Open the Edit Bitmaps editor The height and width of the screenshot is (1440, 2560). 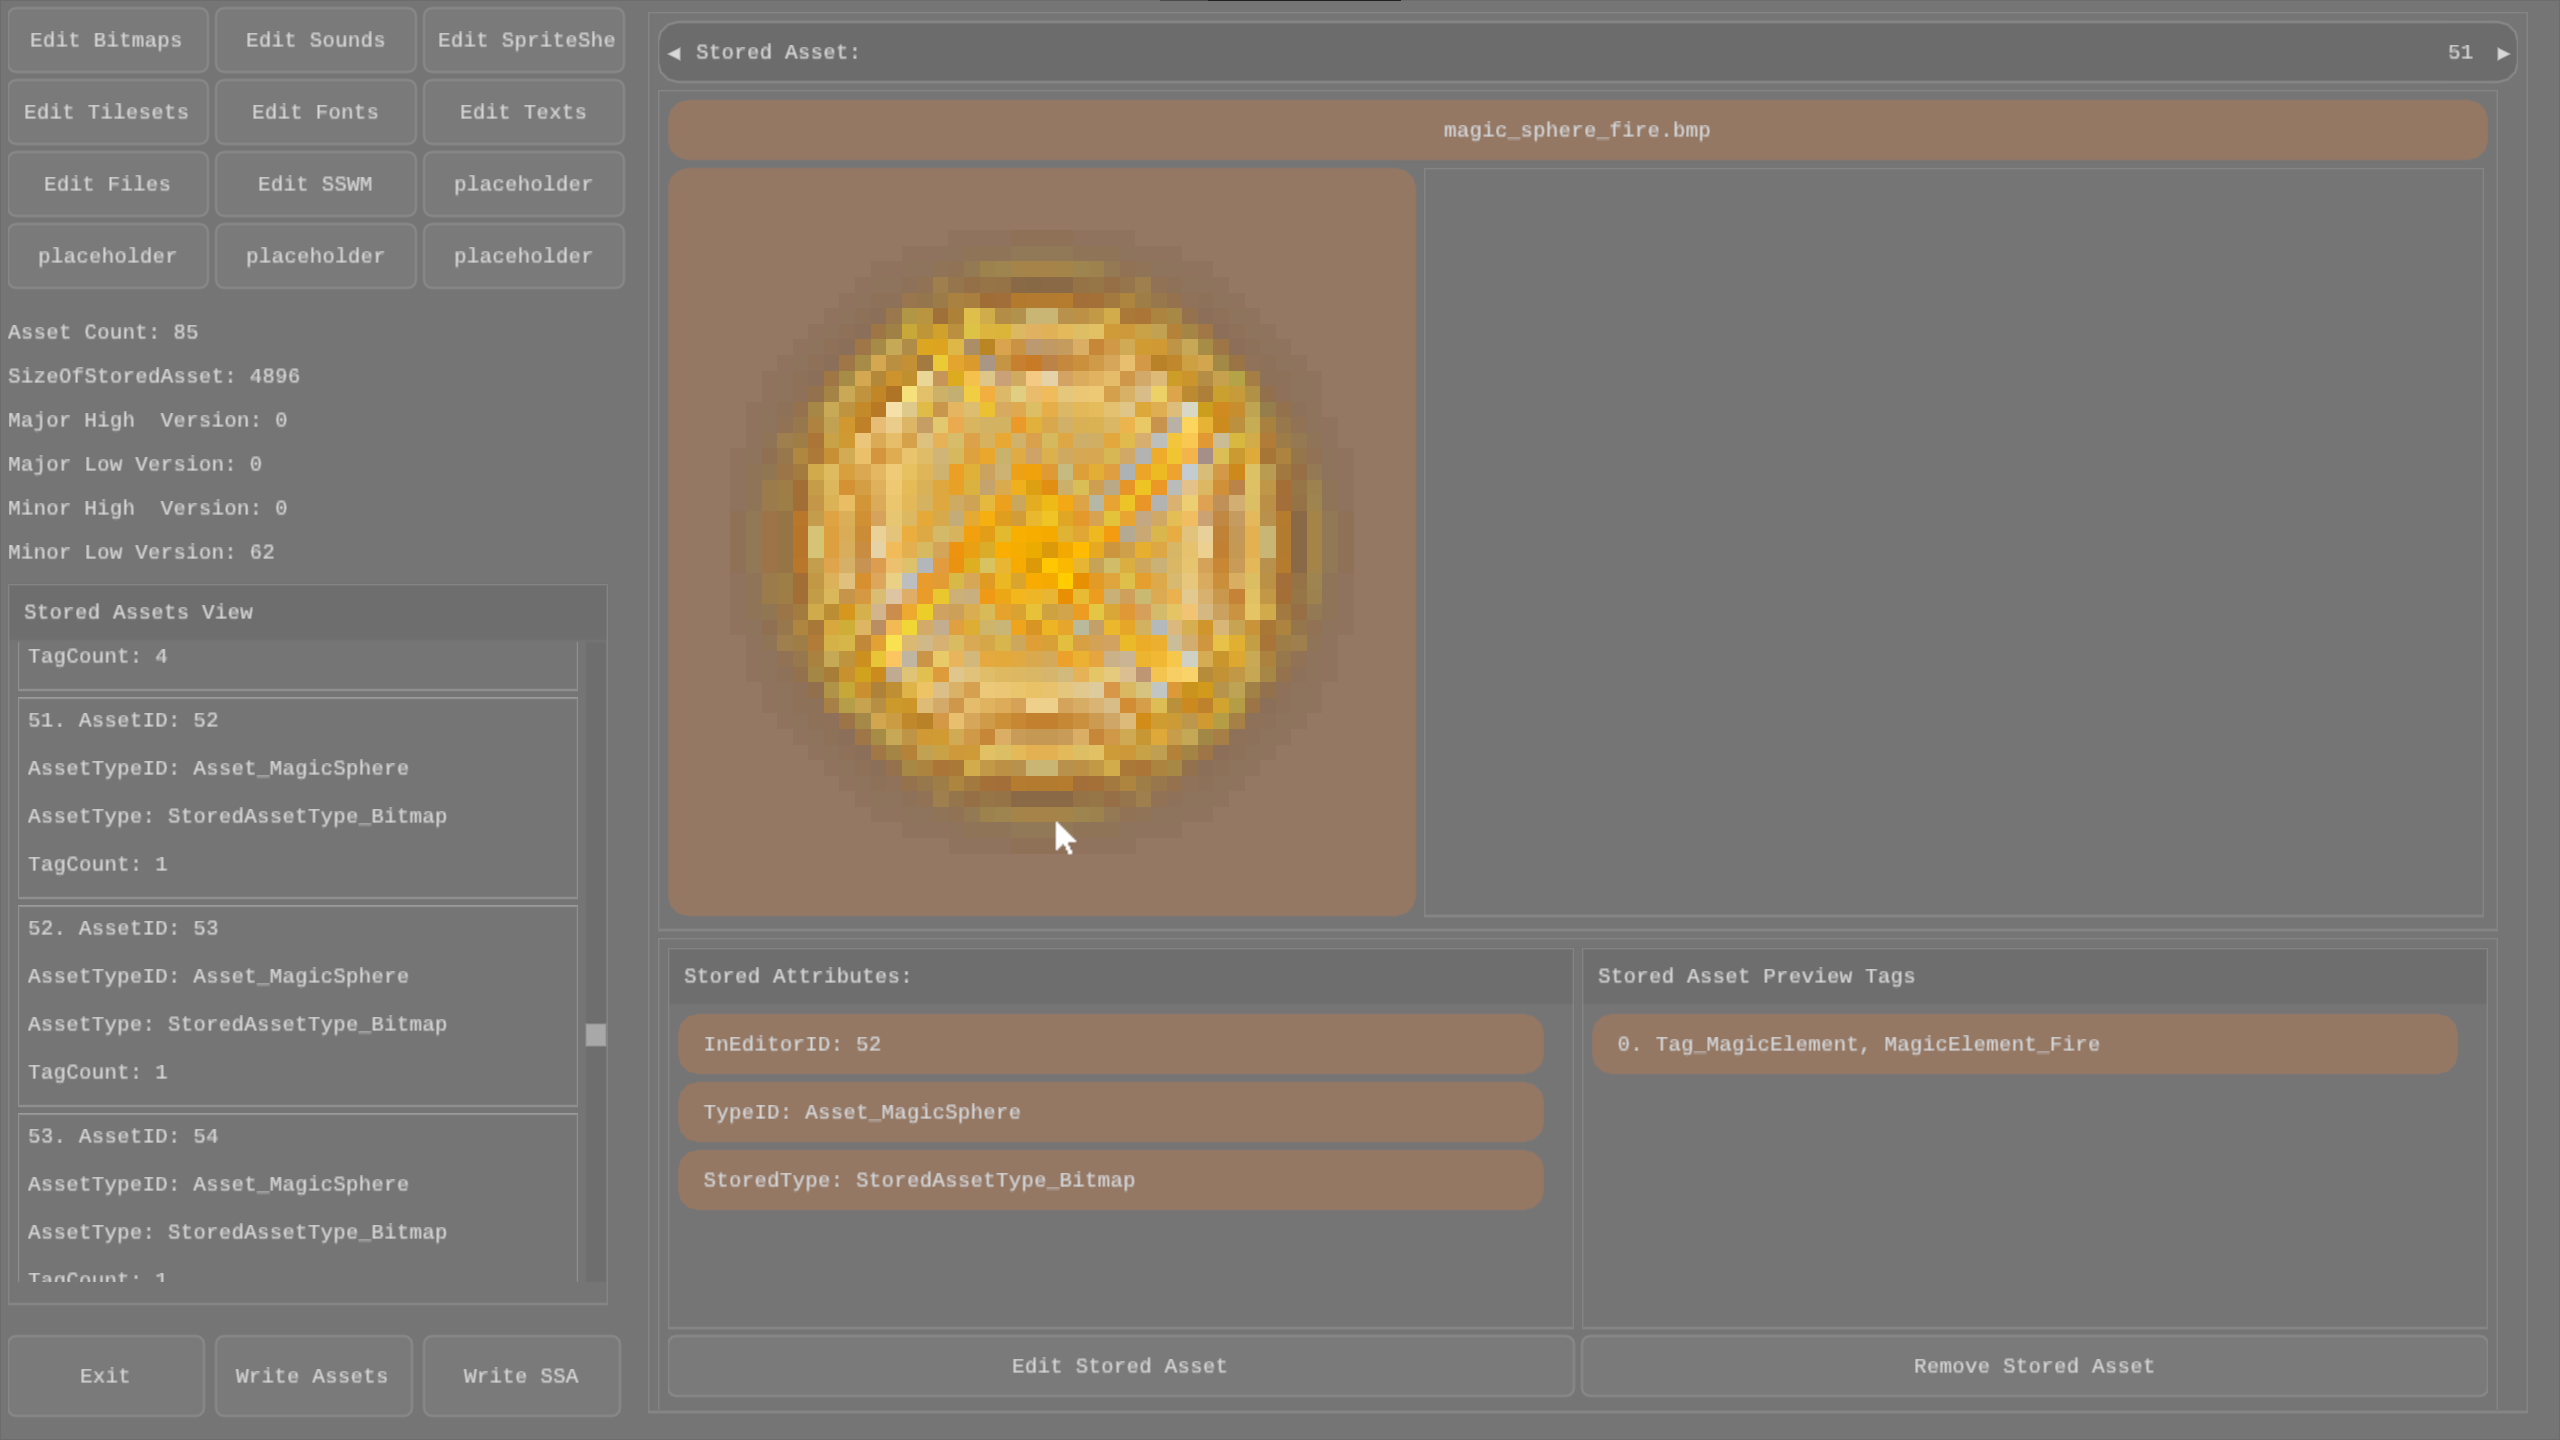pyautogui.click(x=107, y=41)
